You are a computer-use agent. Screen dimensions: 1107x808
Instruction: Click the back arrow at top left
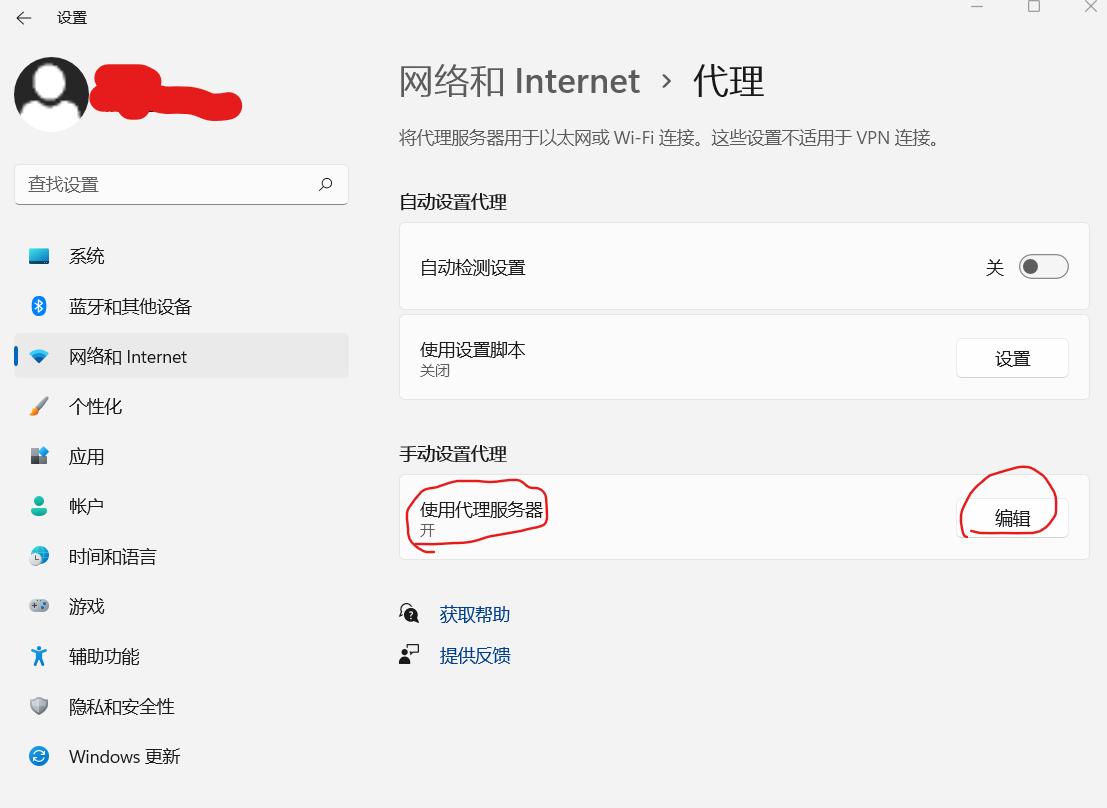pos(22,17)
